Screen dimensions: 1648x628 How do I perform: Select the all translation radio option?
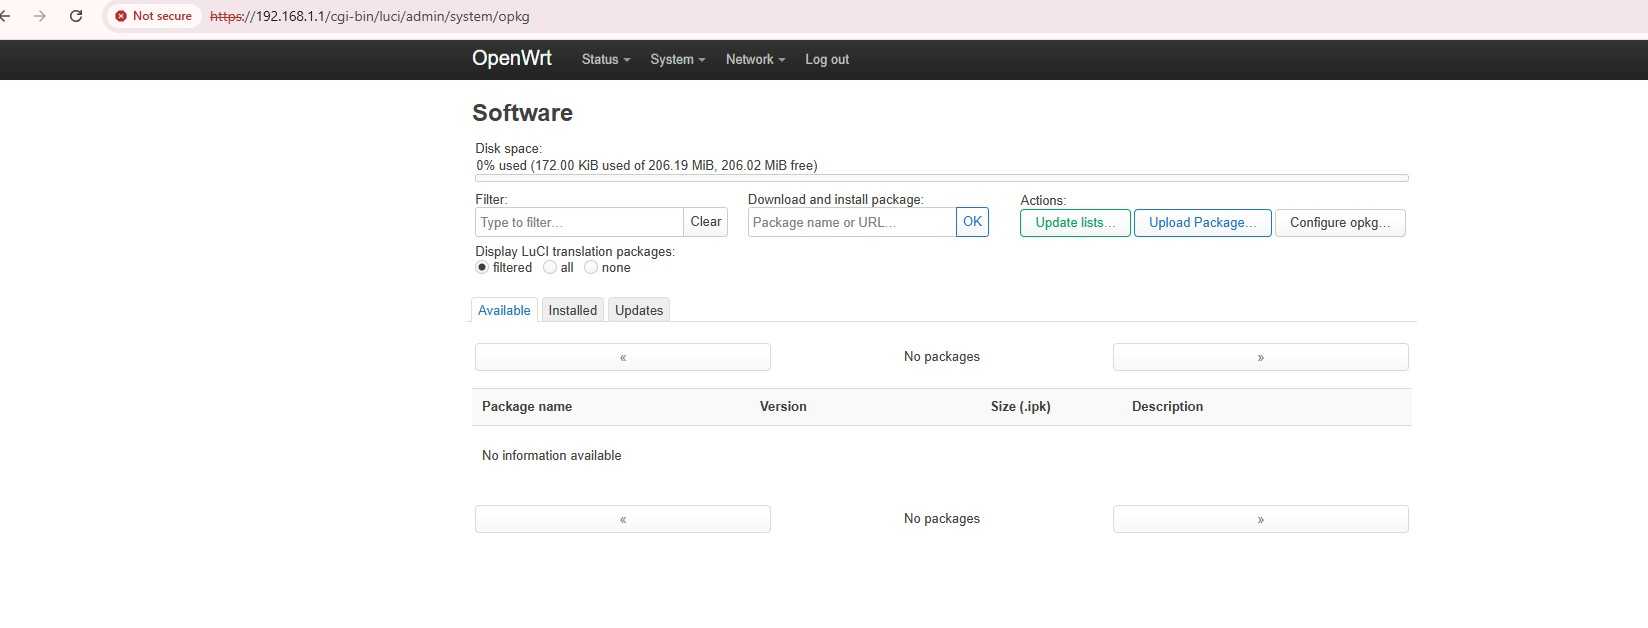coord(550,267)
